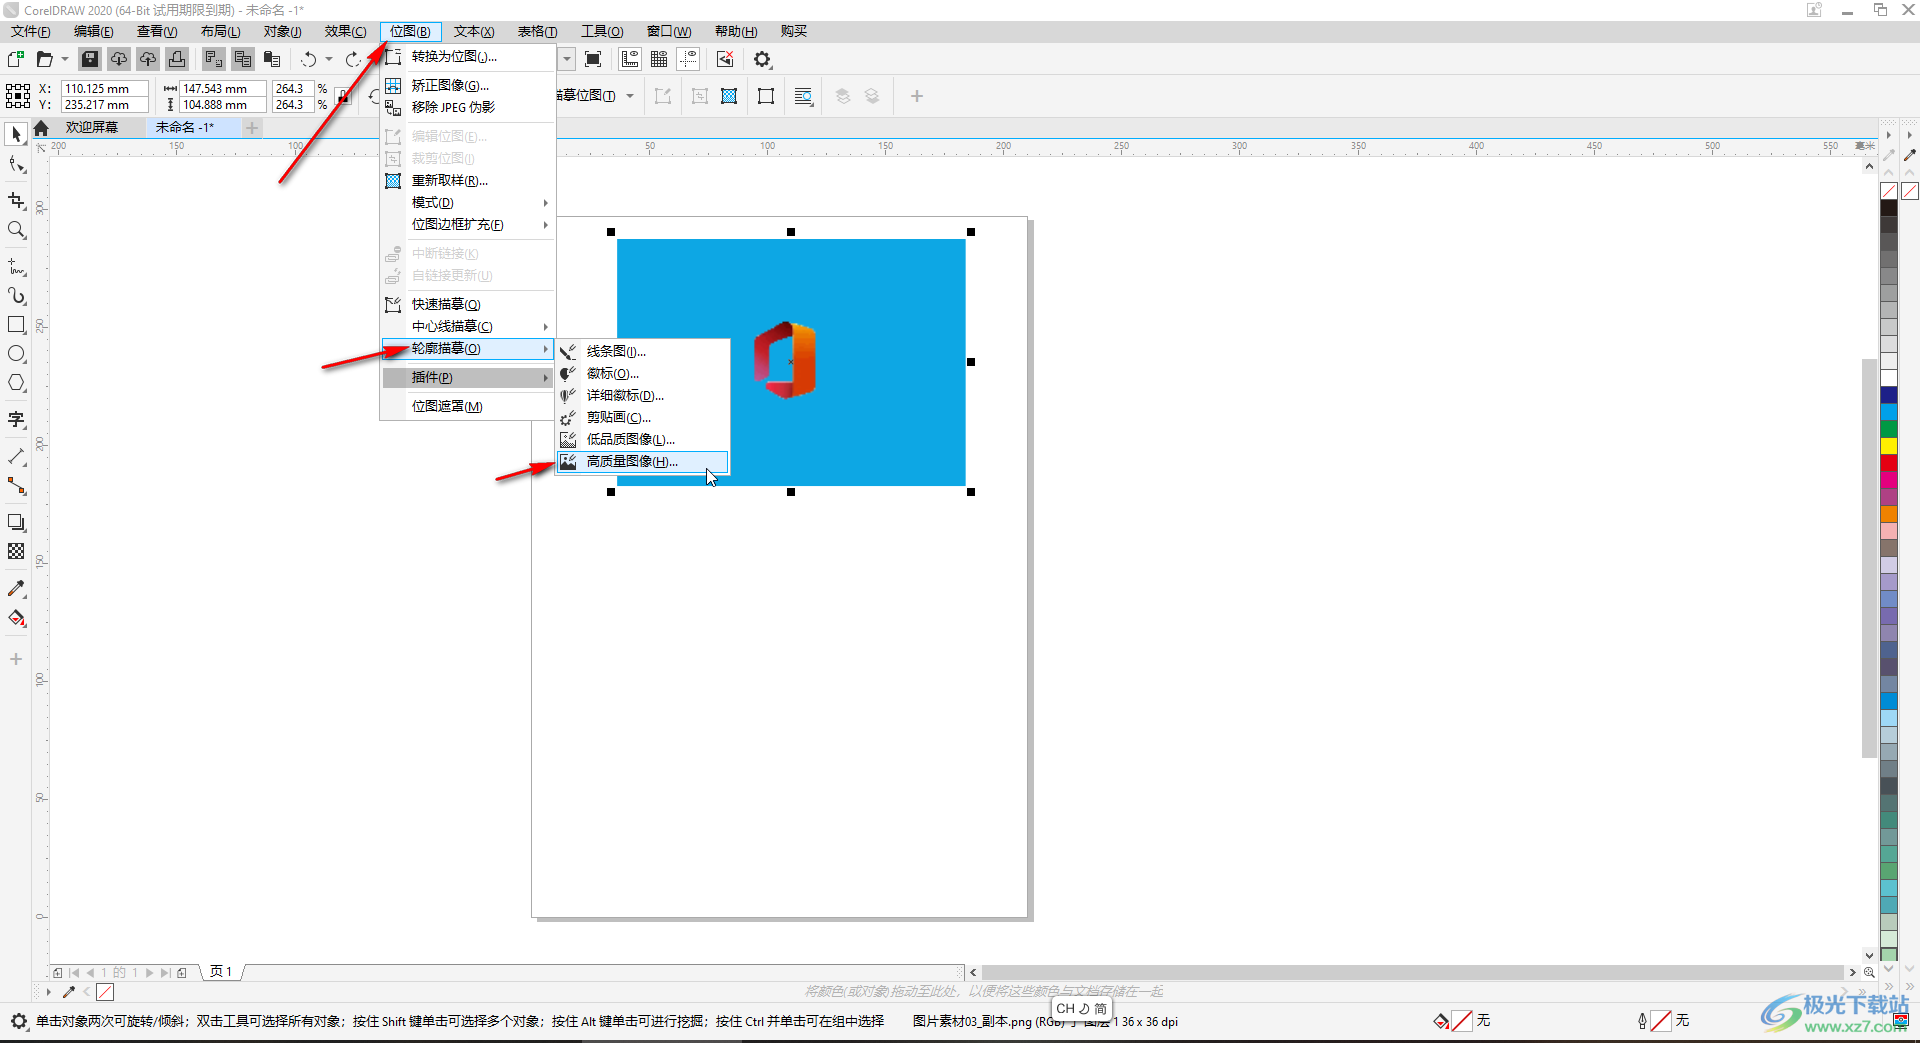Click the Full-screen preview icon
The image size is (1920, 1043).
click(593, 59)
